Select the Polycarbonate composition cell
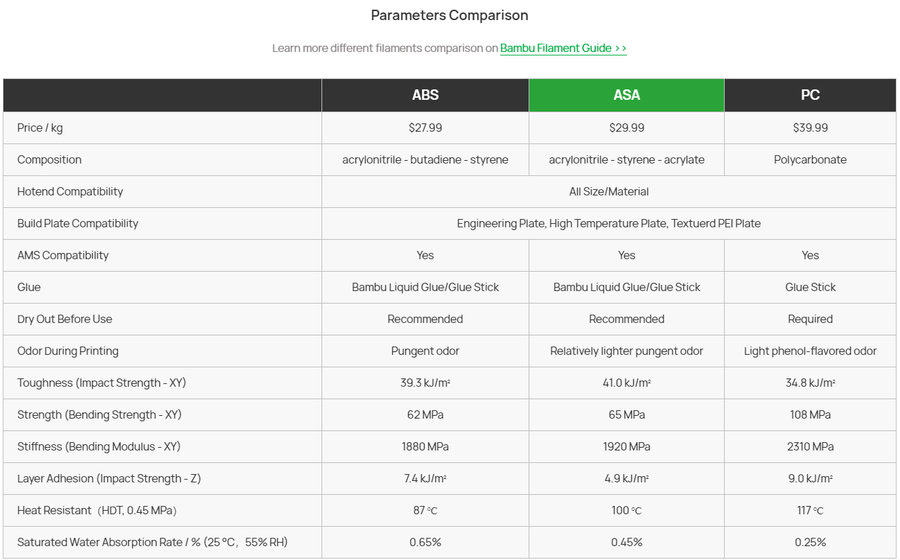The image size is (900, 560). (x=810, y=160)
